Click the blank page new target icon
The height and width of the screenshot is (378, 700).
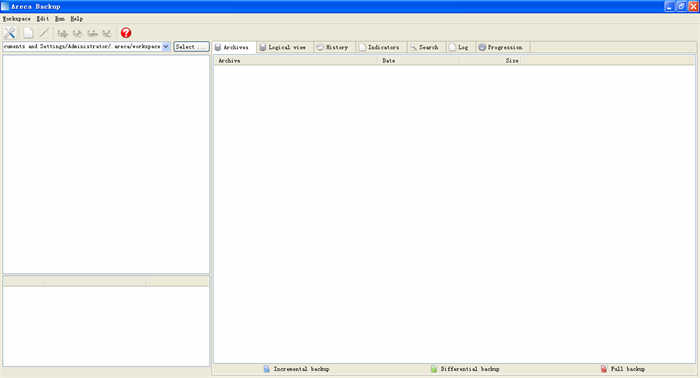28,33
